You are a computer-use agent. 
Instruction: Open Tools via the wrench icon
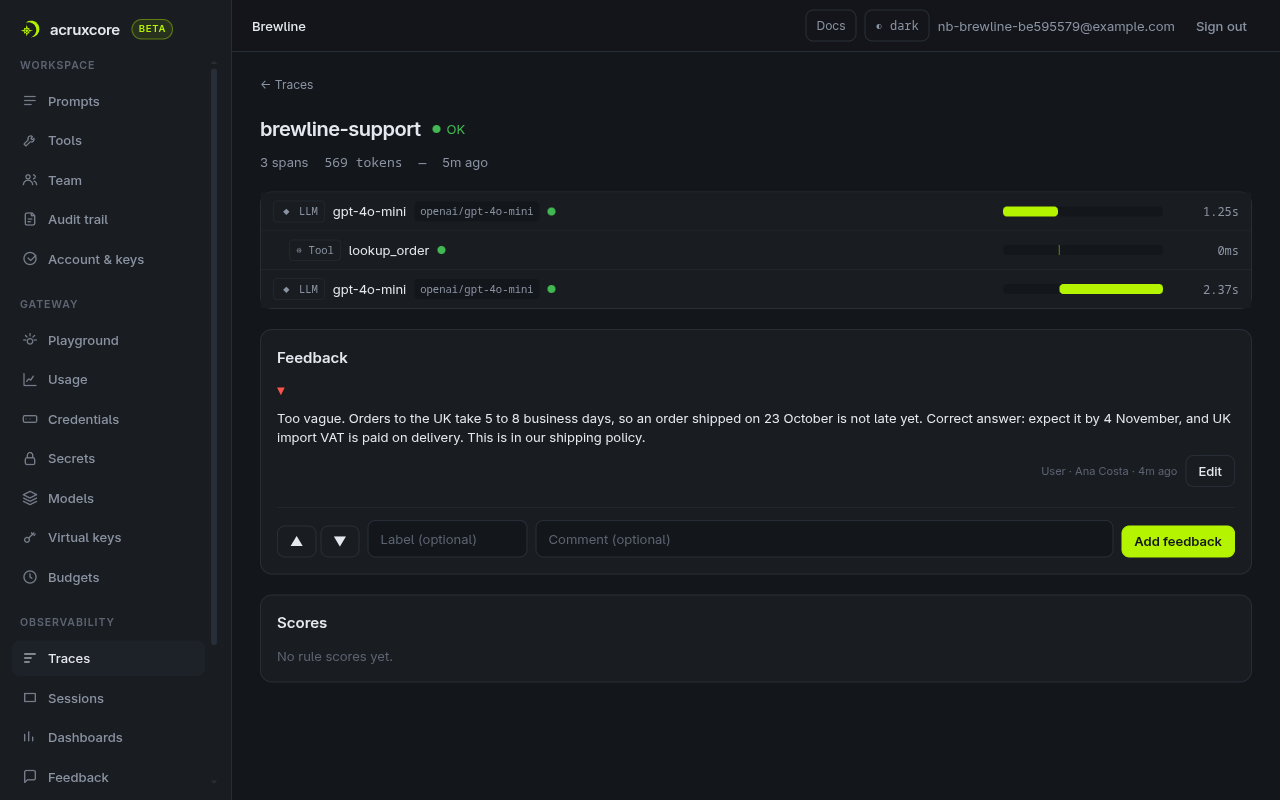click(x=30, y=141)
